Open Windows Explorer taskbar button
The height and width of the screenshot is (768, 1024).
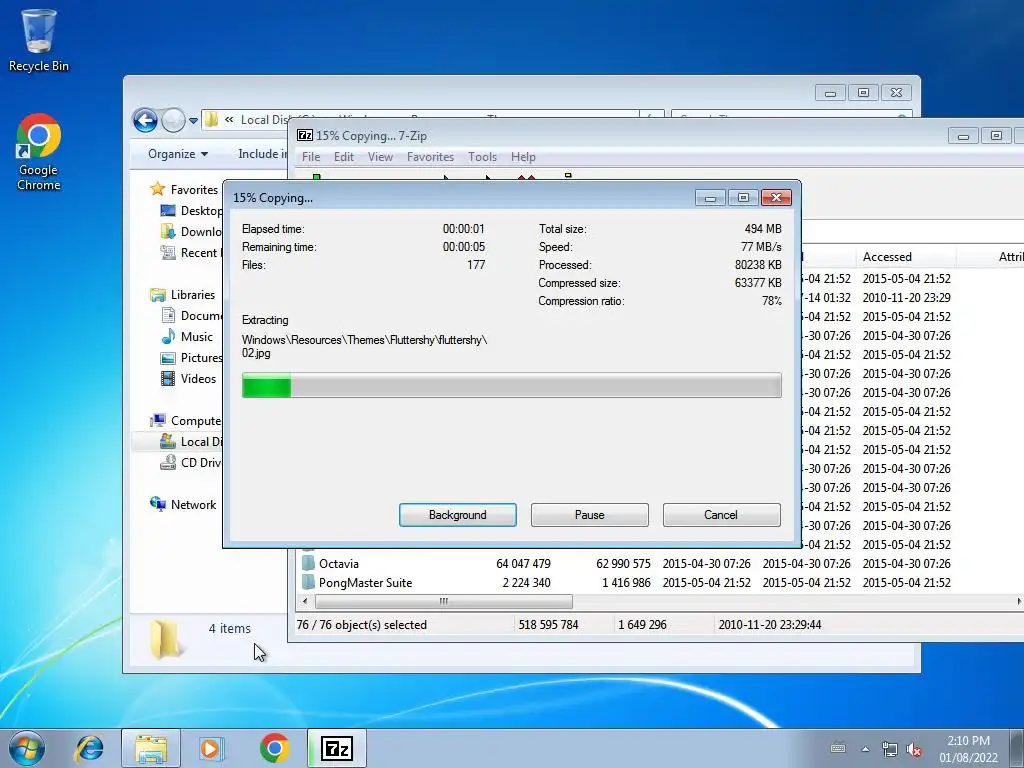pos(151,748)
